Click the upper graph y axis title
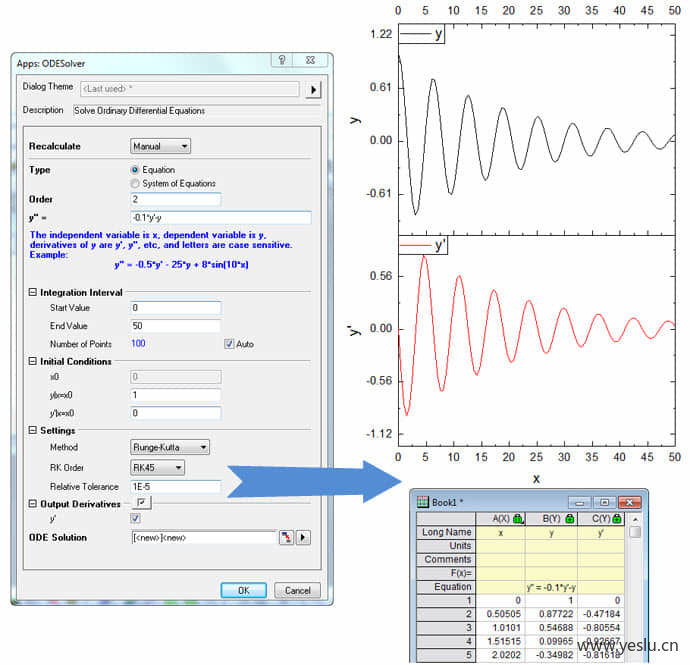The image size is (690, 665). 355,121
